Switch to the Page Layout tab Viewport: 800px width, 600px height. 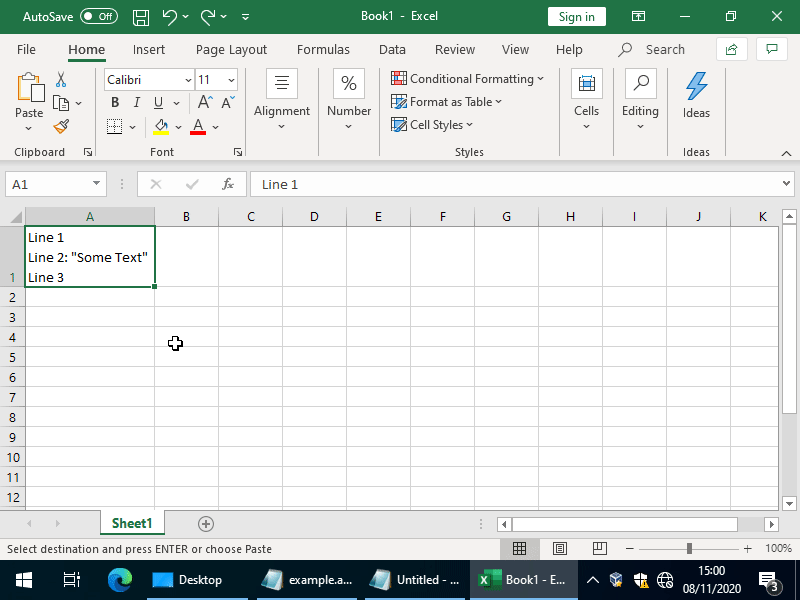[231, 49]
